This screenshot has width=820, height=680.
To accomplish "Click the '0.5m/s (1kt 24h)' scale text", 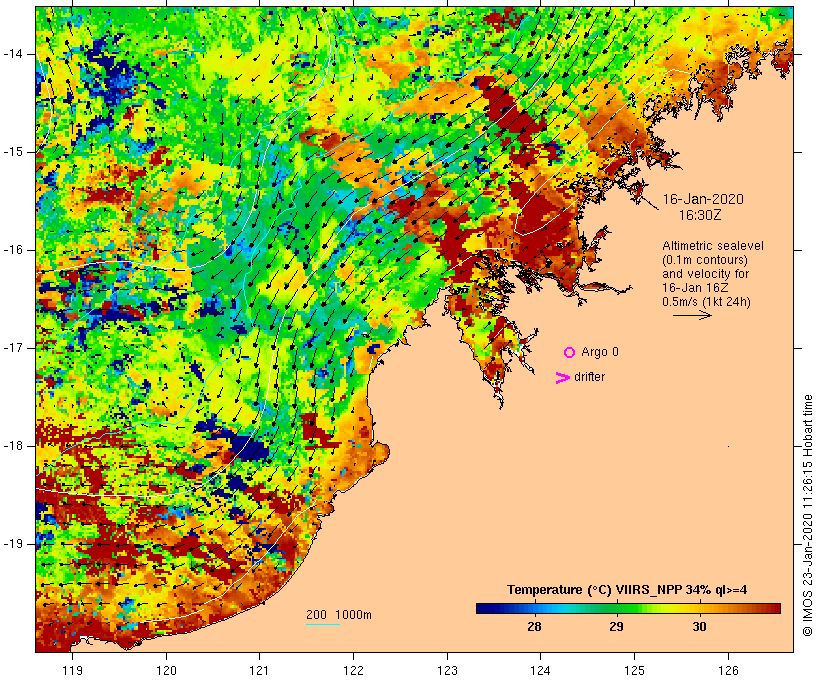I will pos(706,302).
